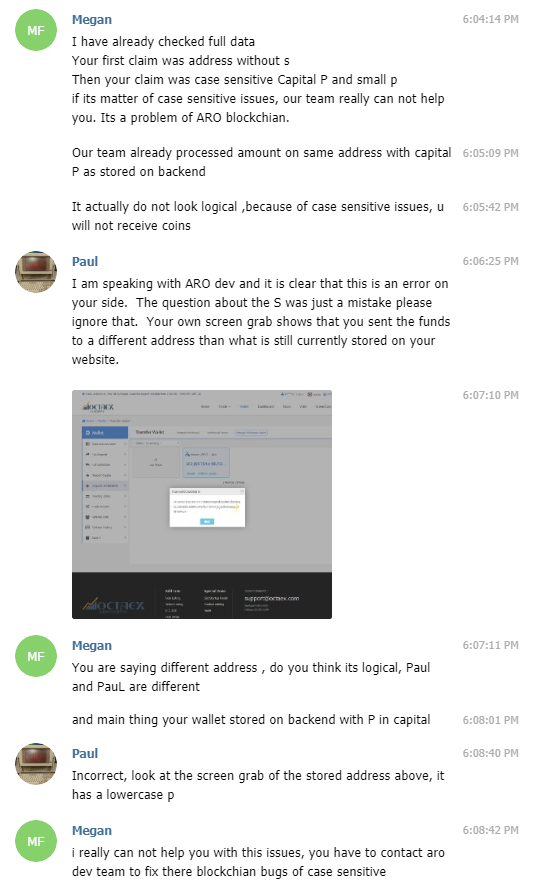
Task: Select message 'It actually do not look logical'
Action: pos(258,216)
